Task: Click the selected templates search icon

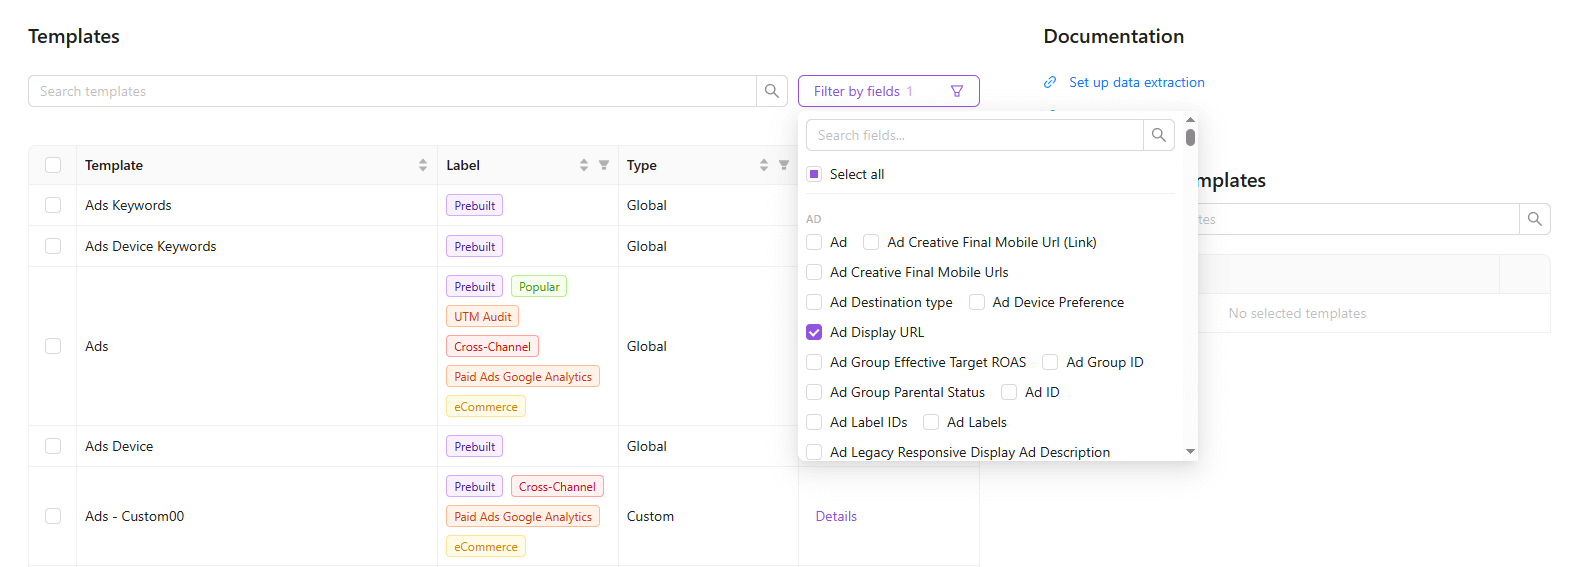Action: [1534, 219]
